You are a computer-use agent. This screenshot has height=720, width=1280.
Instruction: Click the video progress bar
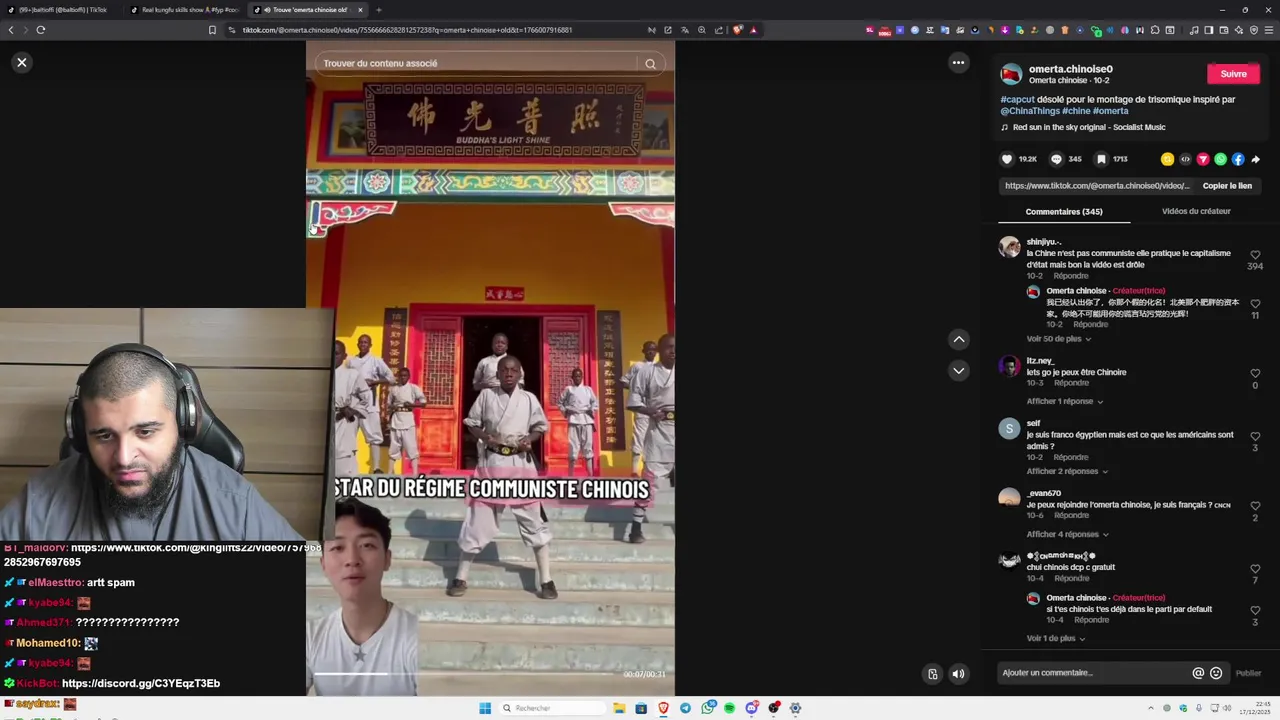tap(465, 673)
